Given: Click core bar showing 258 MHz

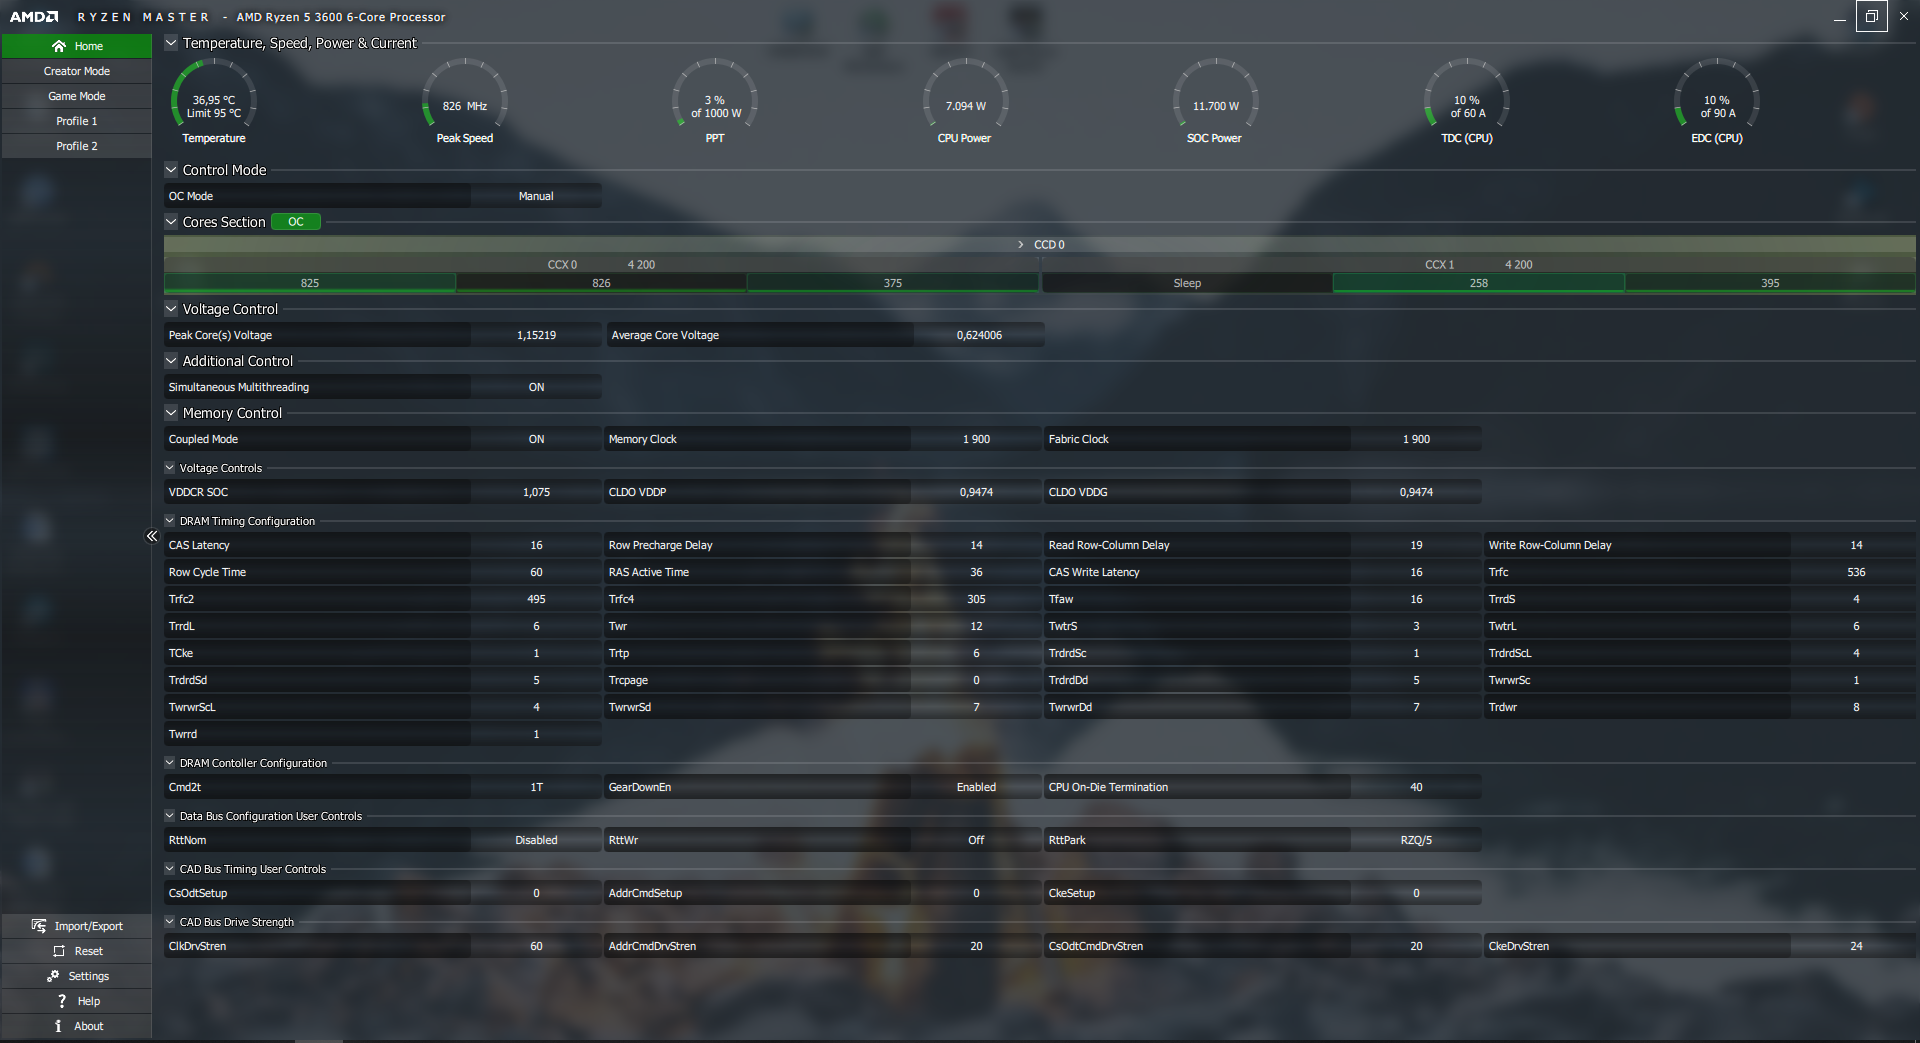Looking at the screenshot, I should pyautogui.click(x=1479, y=283).
